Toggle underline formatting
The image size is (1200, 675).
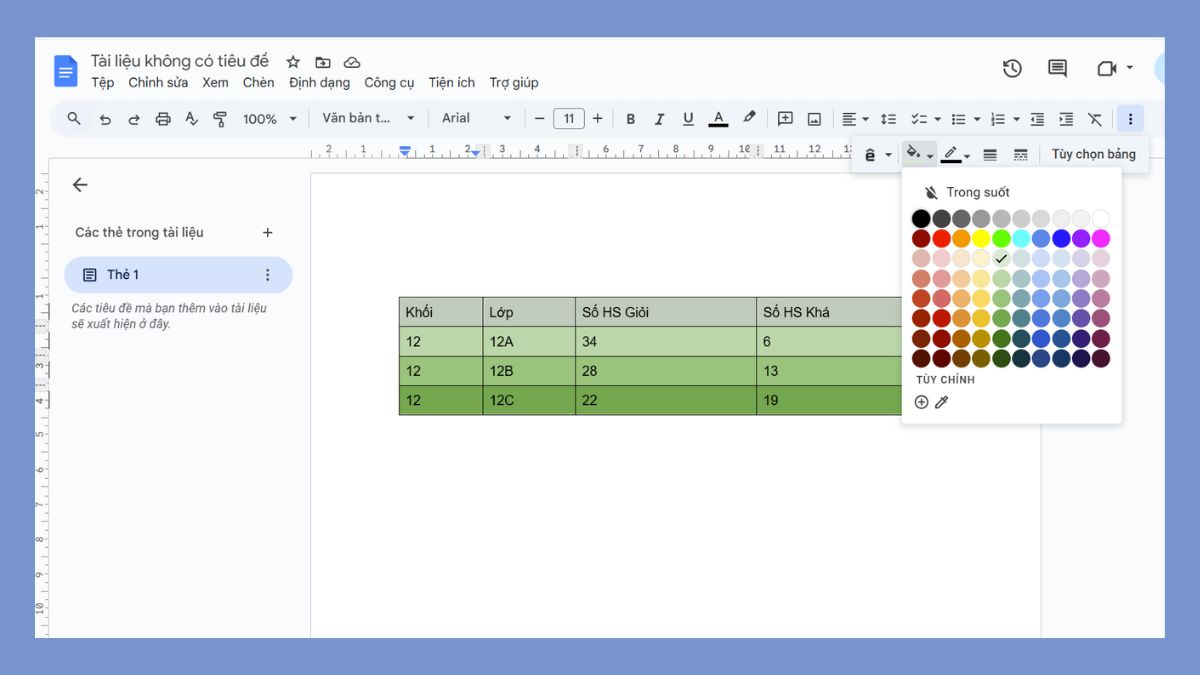688,119
